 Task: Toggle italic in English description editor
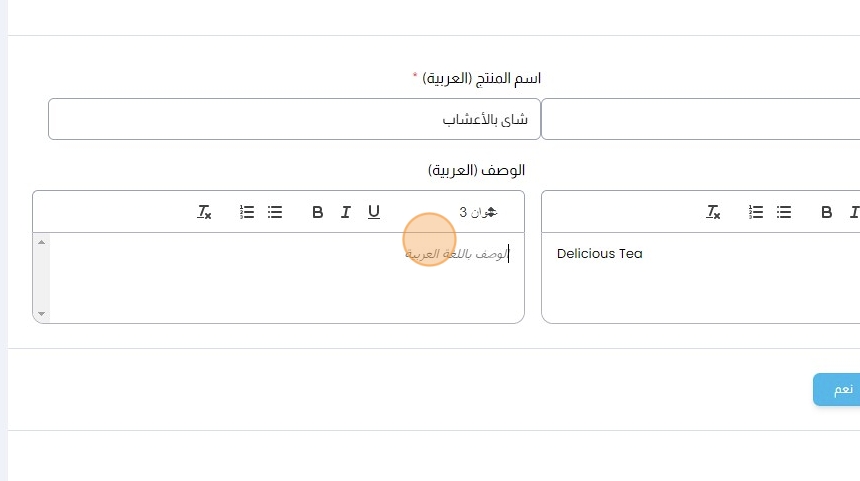[854, 212]
